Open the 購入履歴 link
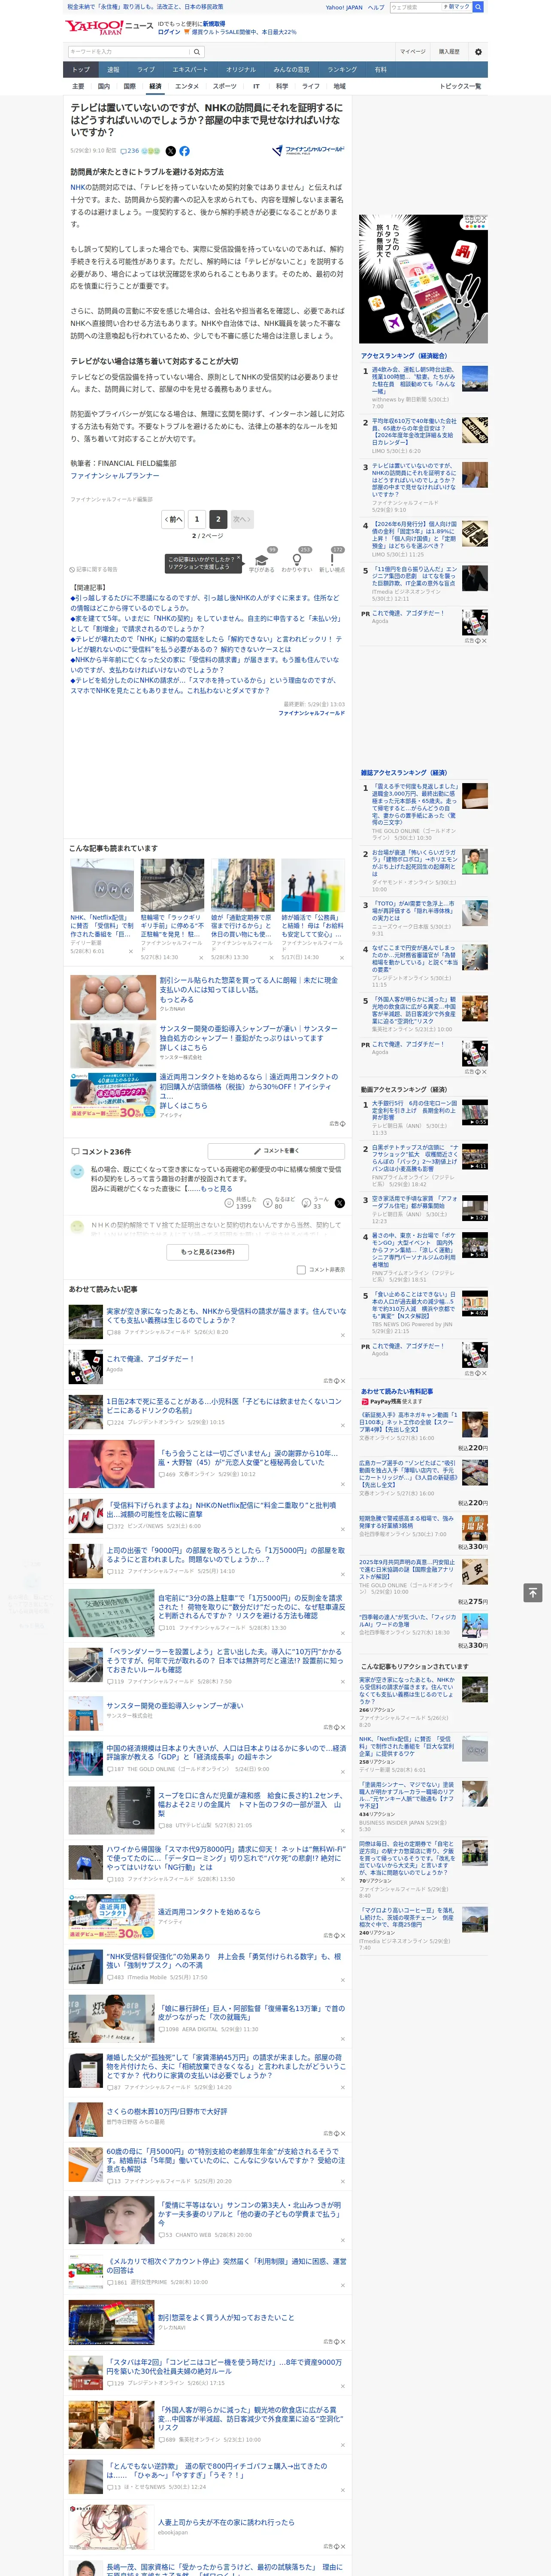This screenshot has height=2576, width=551. [449, 51]
